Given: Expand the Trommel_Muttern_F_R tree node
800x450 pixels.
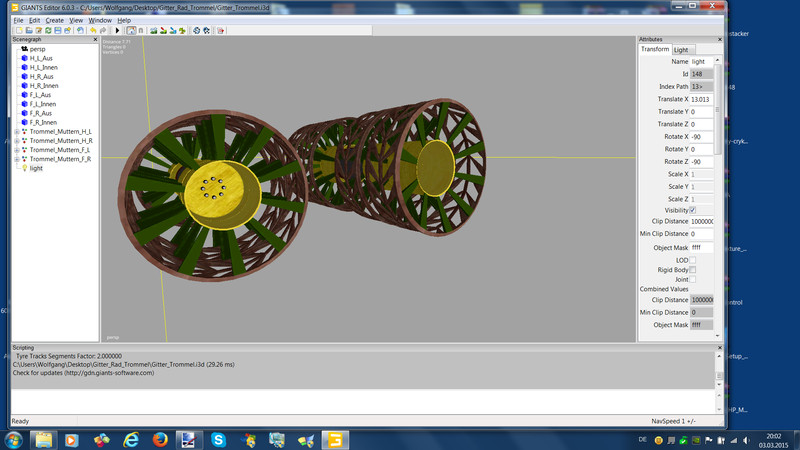Looking at the screenshot, I should 17,159.
